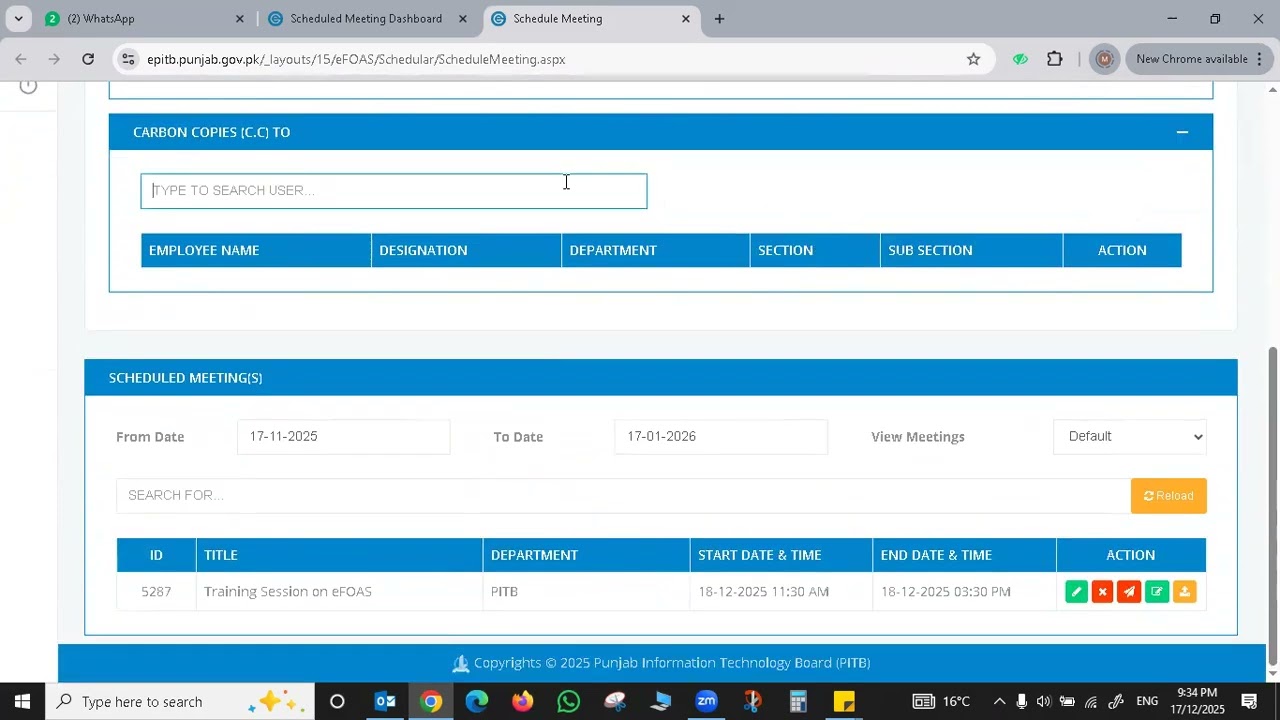The width and height of the screenshot is (1280, 720).
Task: Select the Schedule Meeting browser tab
Action: (590, 19)
